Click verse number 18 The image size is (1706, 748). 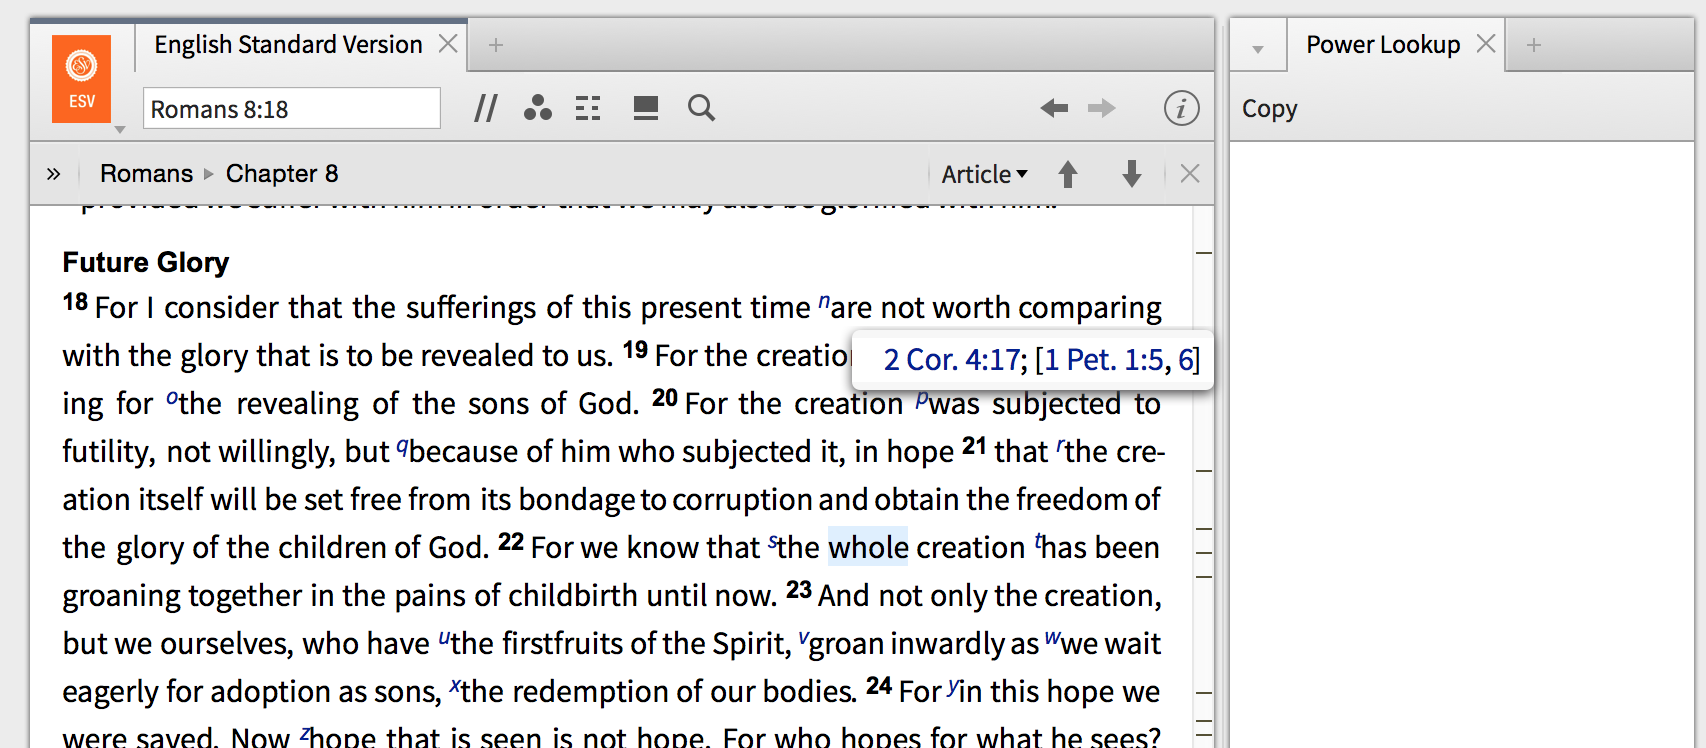[x=75, y=301]
